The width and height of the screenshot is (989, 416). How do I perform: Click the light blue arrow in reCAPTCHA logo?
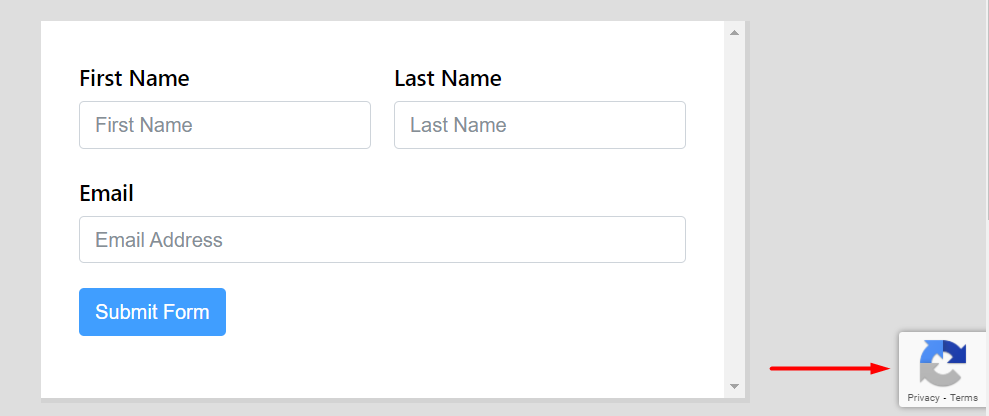click(x=930, y=352)
